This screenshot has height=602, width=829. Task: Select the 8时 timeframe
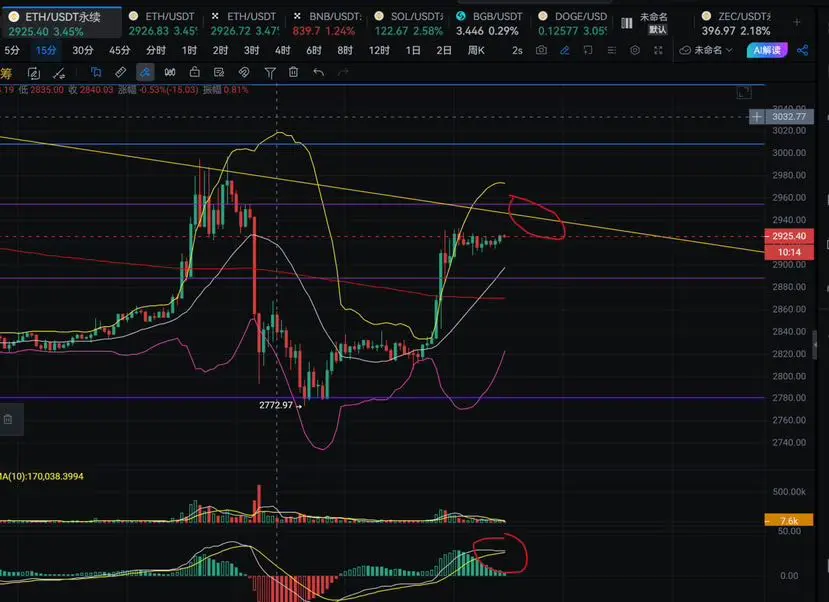tap(345, 50)
